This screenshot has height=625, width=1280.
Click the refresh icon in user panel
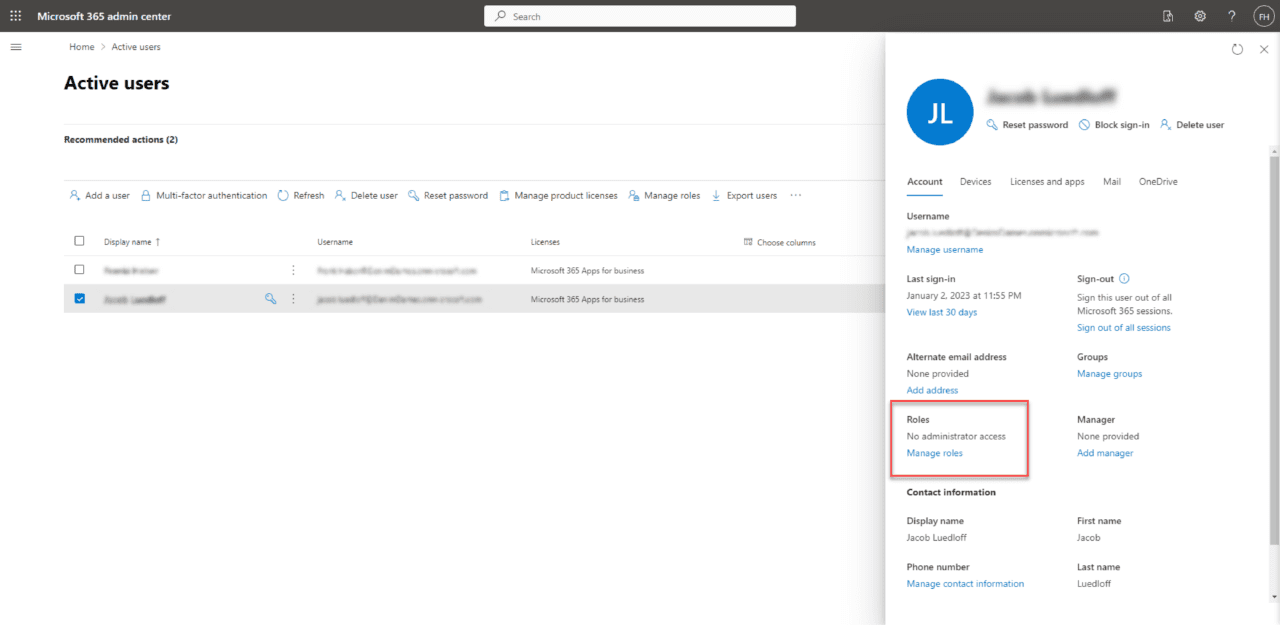[x=1237, y=49]
